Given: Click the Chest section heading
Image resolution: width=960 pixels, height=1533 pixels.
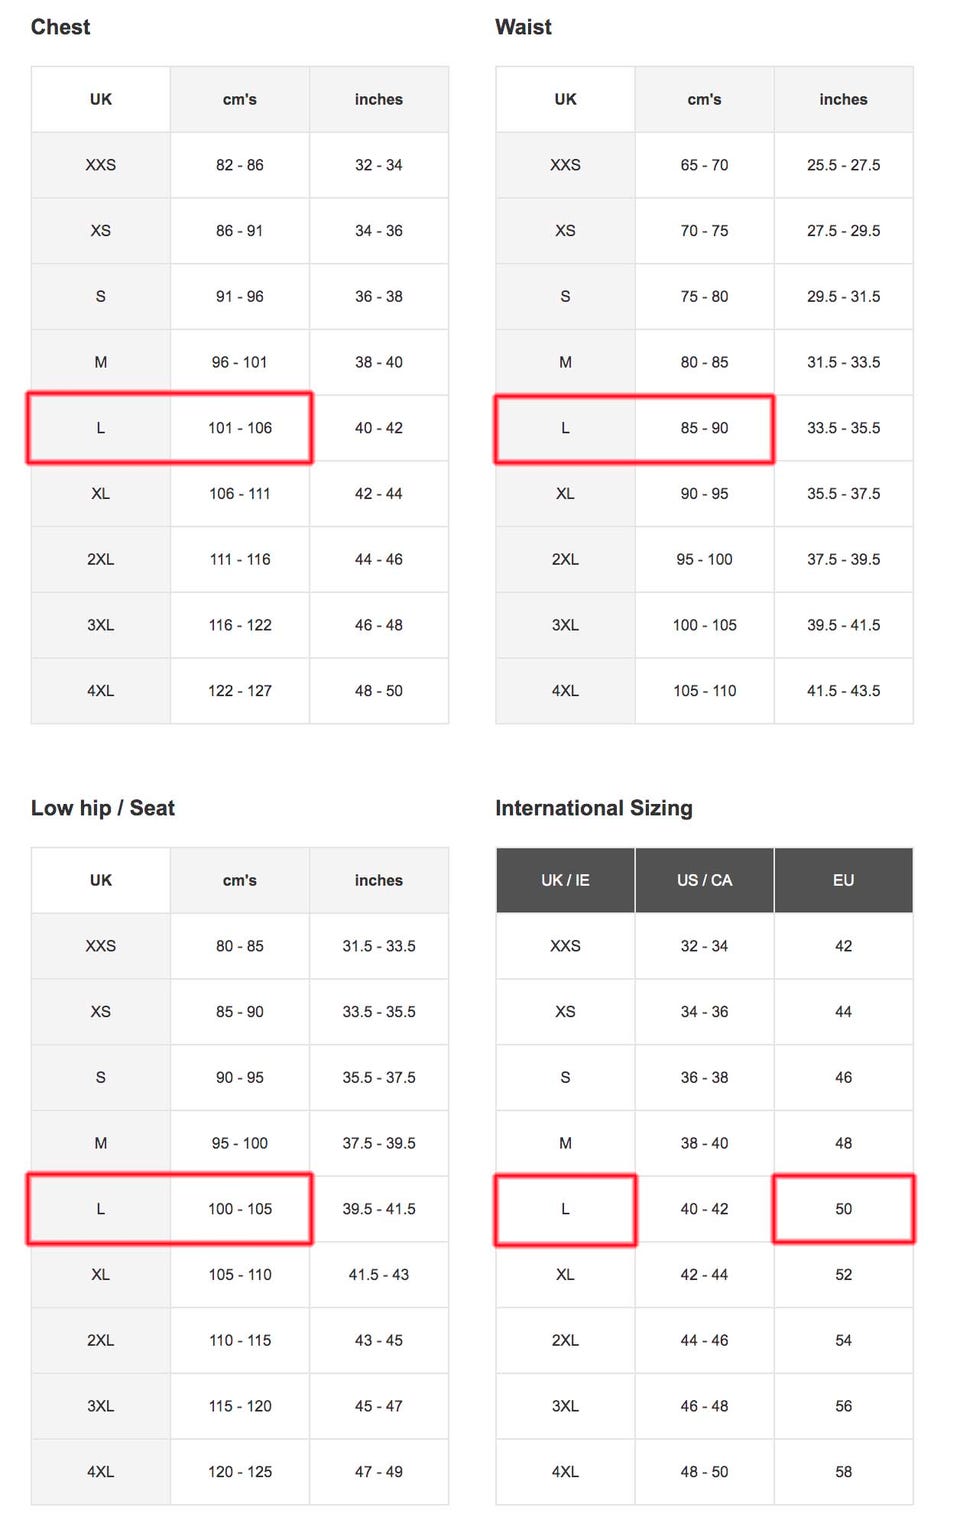Looking at the screenshot, I should 60,27.
